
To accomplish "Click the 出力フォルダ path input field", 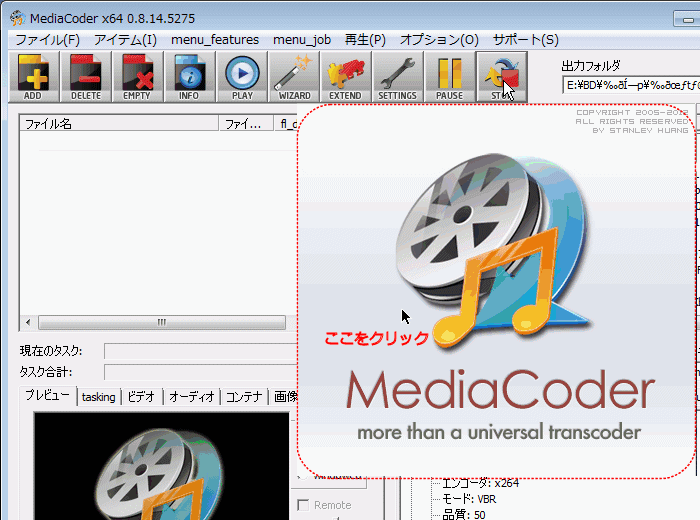I will coord(630,85).
